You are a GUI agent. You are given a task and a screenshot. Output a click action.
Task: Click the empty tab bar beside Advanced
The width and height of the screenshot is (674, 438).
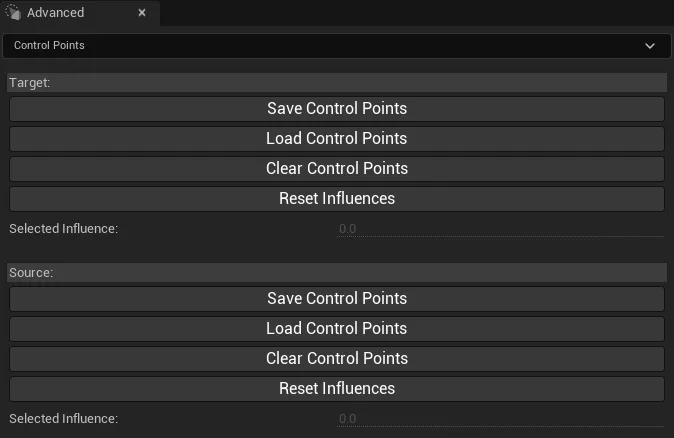click(417, 13)
